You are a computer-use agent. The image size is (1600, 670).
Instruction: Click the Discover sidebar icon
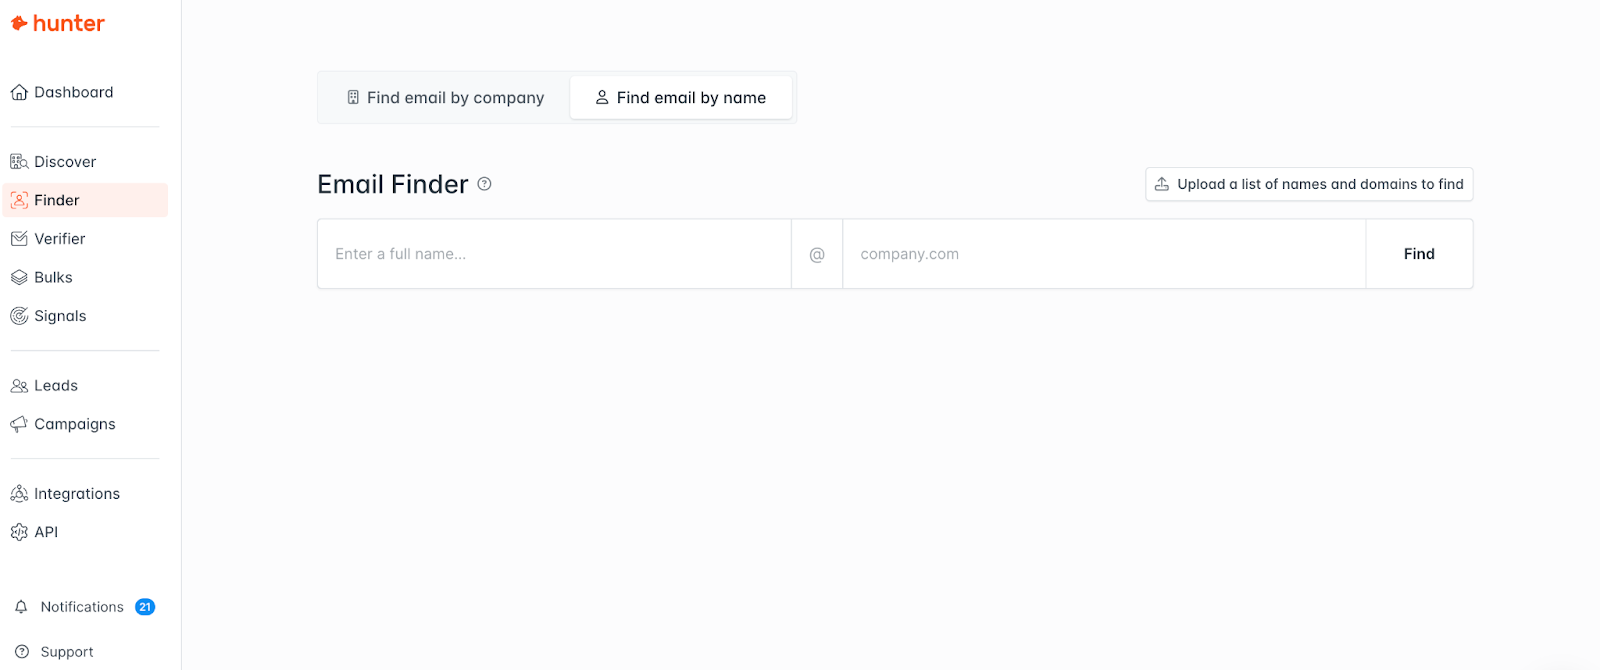[19, 162]
